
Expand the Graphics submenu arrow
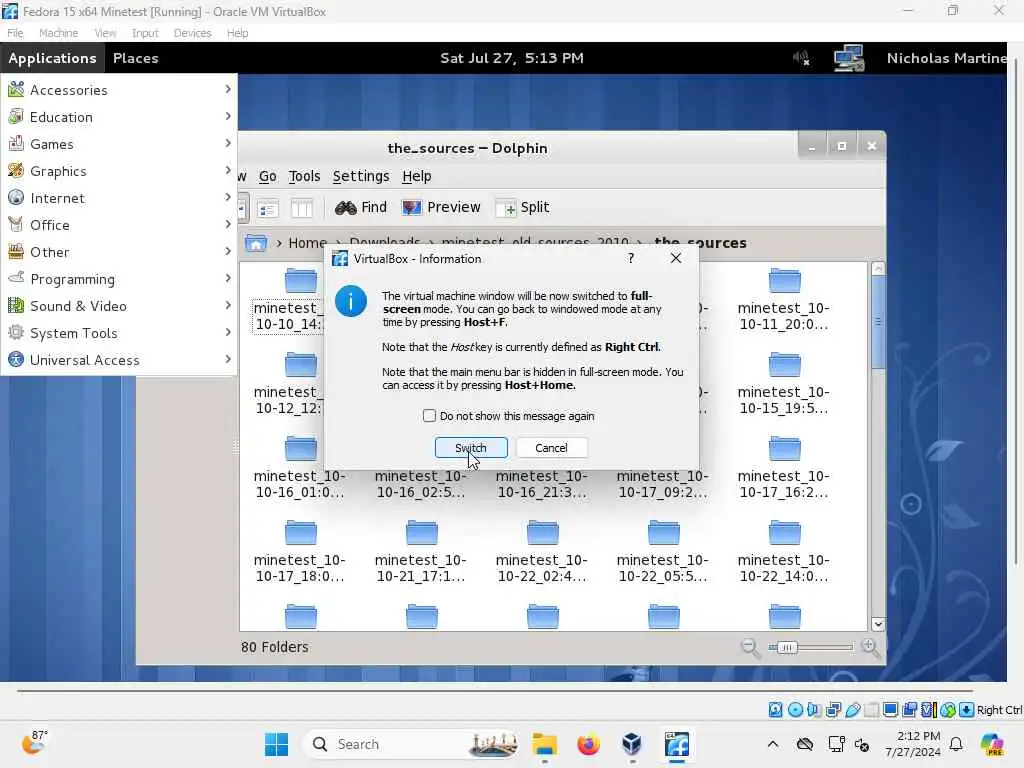click(x=228, y=170)
